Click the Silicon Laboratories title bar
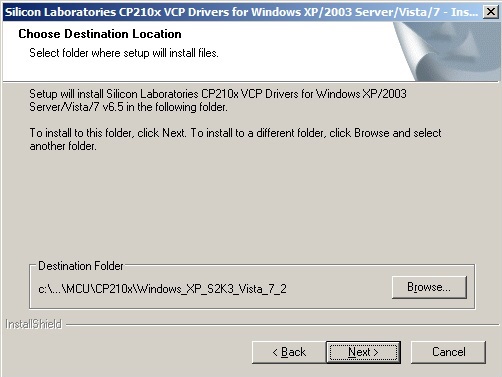Screen dimensions: 502x377 coord(242,12)
